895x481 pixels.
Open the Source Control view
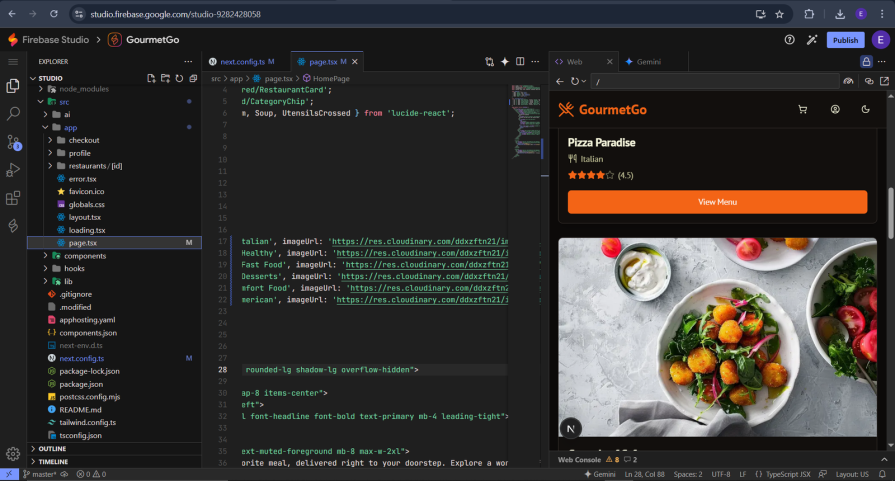(13, 142)
